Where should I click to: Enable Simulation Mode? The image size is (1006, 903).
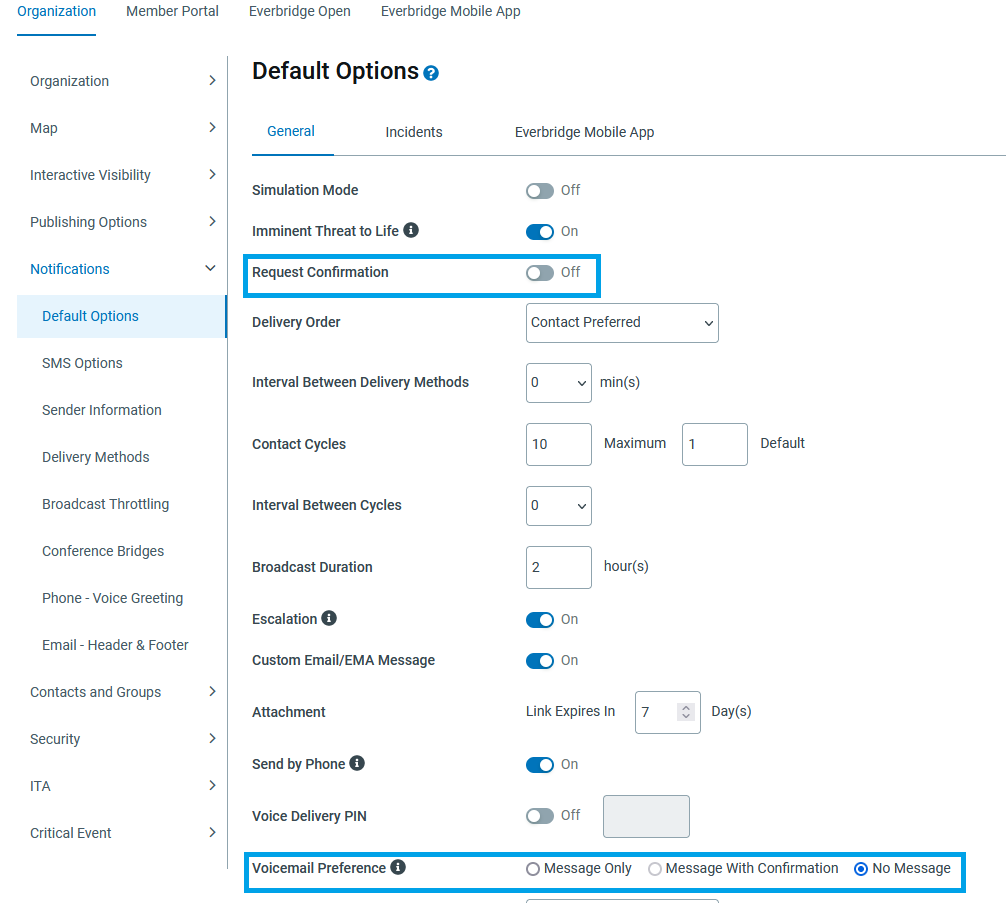pos(539,190)
